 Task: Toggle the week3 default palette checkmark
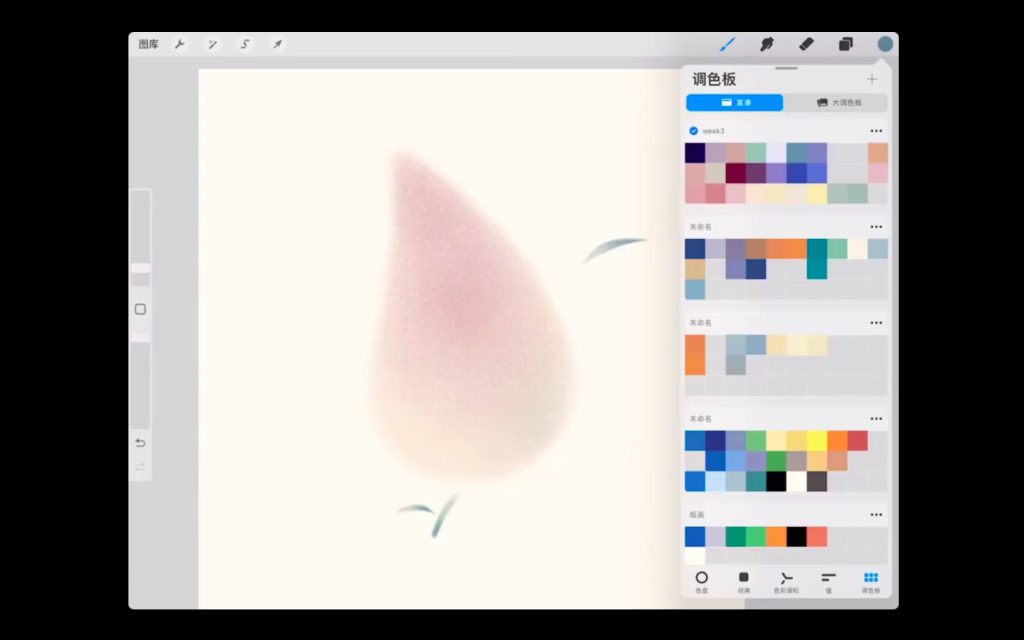pos(693,131)
